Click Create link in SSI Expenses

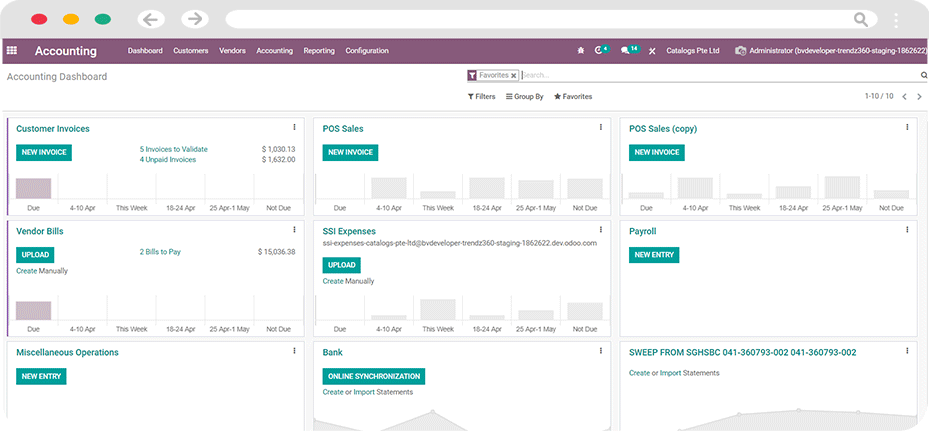[x=333, y=281]
